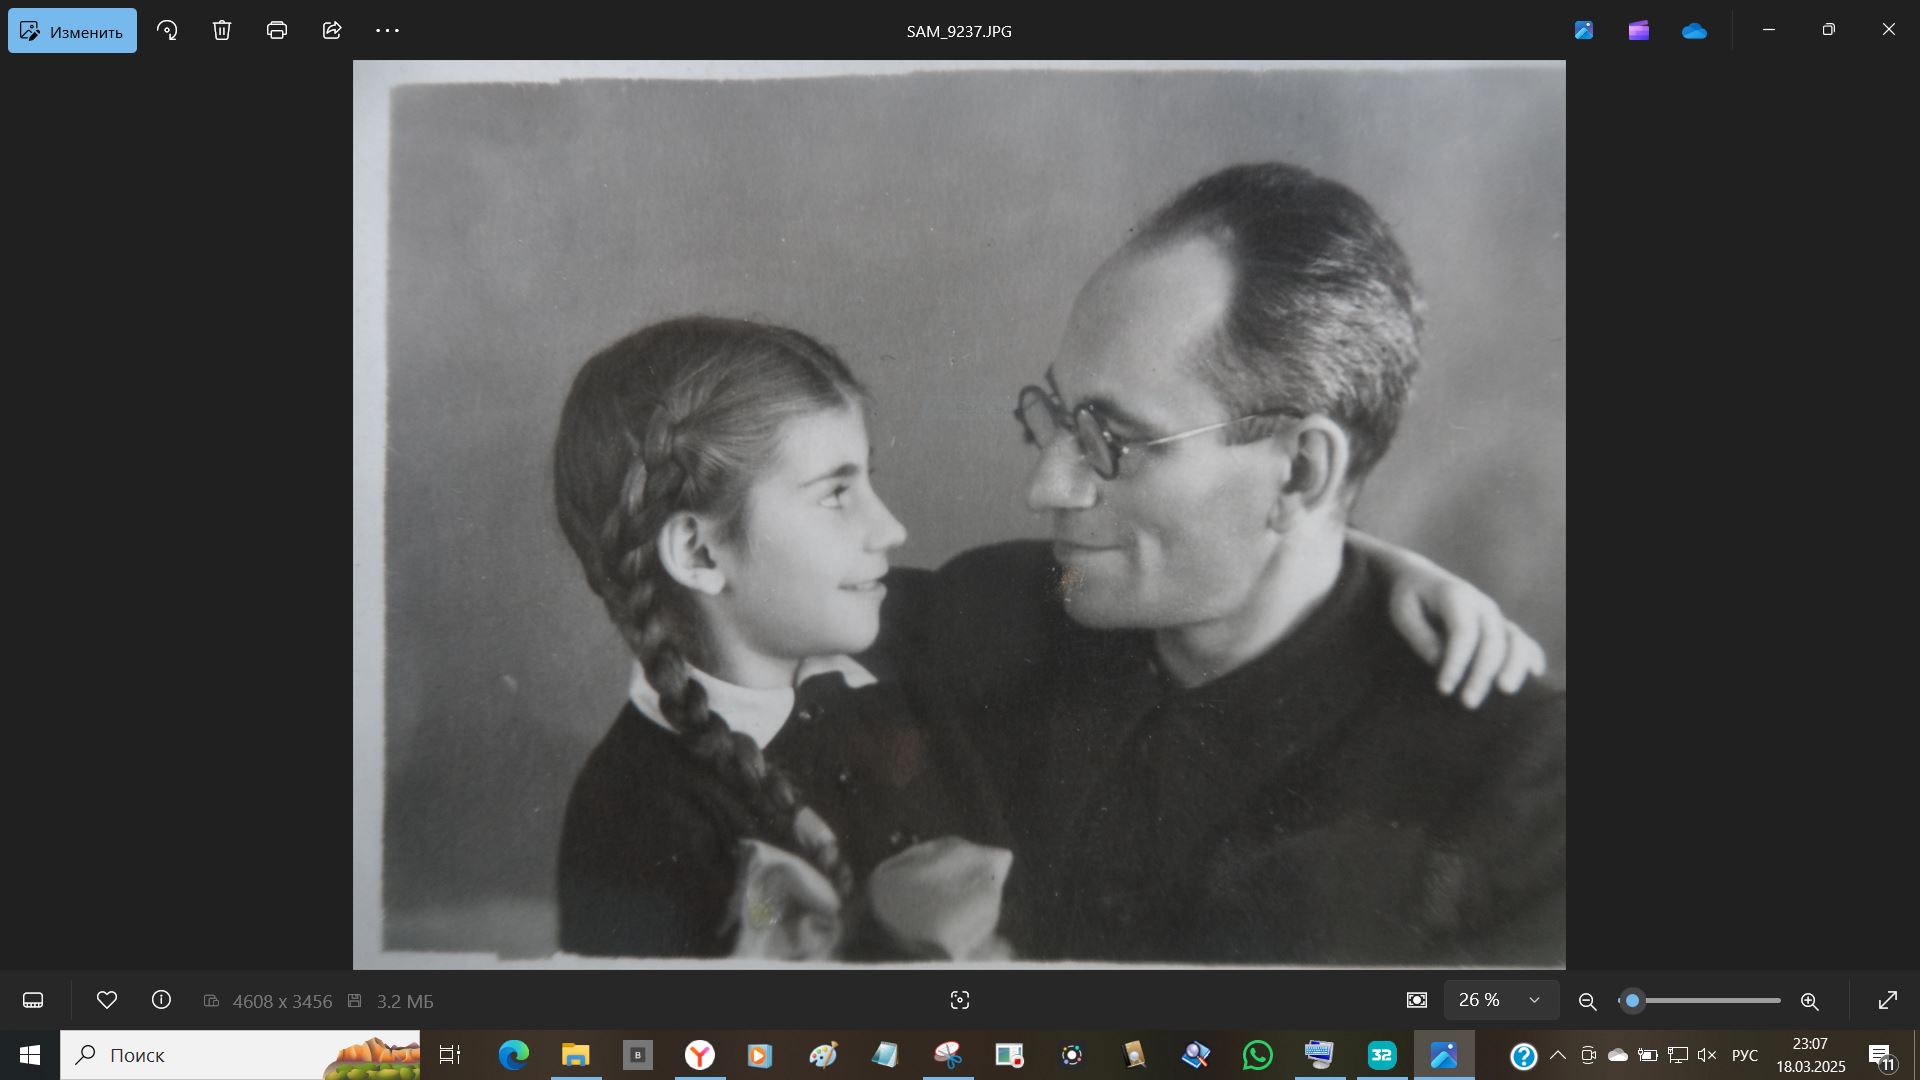The width and height of the screenshot is (1920, 1080).
Task: Click the 3.2 МБ file size text
Action: click(405, 1001)
